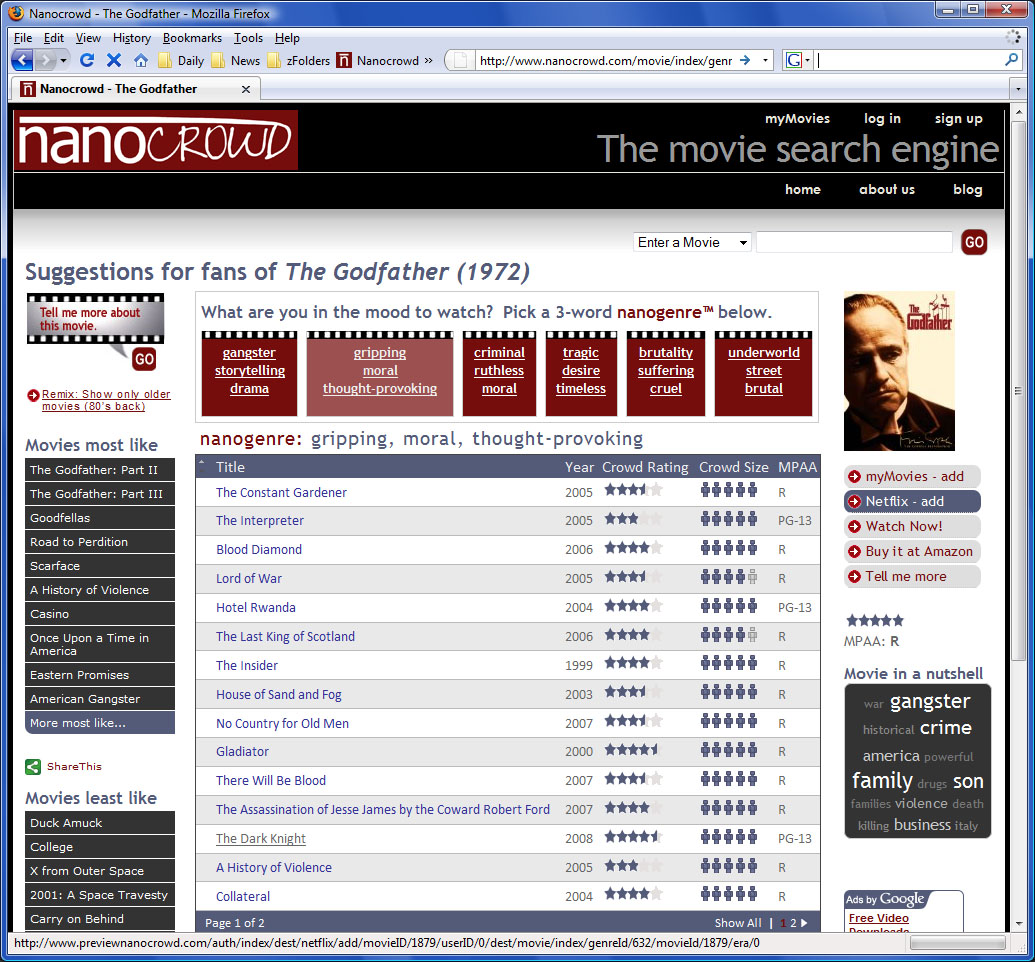Click the Remix red arrow icon
Viewport: 1035px width, 962px height.
tap(33, 395)
